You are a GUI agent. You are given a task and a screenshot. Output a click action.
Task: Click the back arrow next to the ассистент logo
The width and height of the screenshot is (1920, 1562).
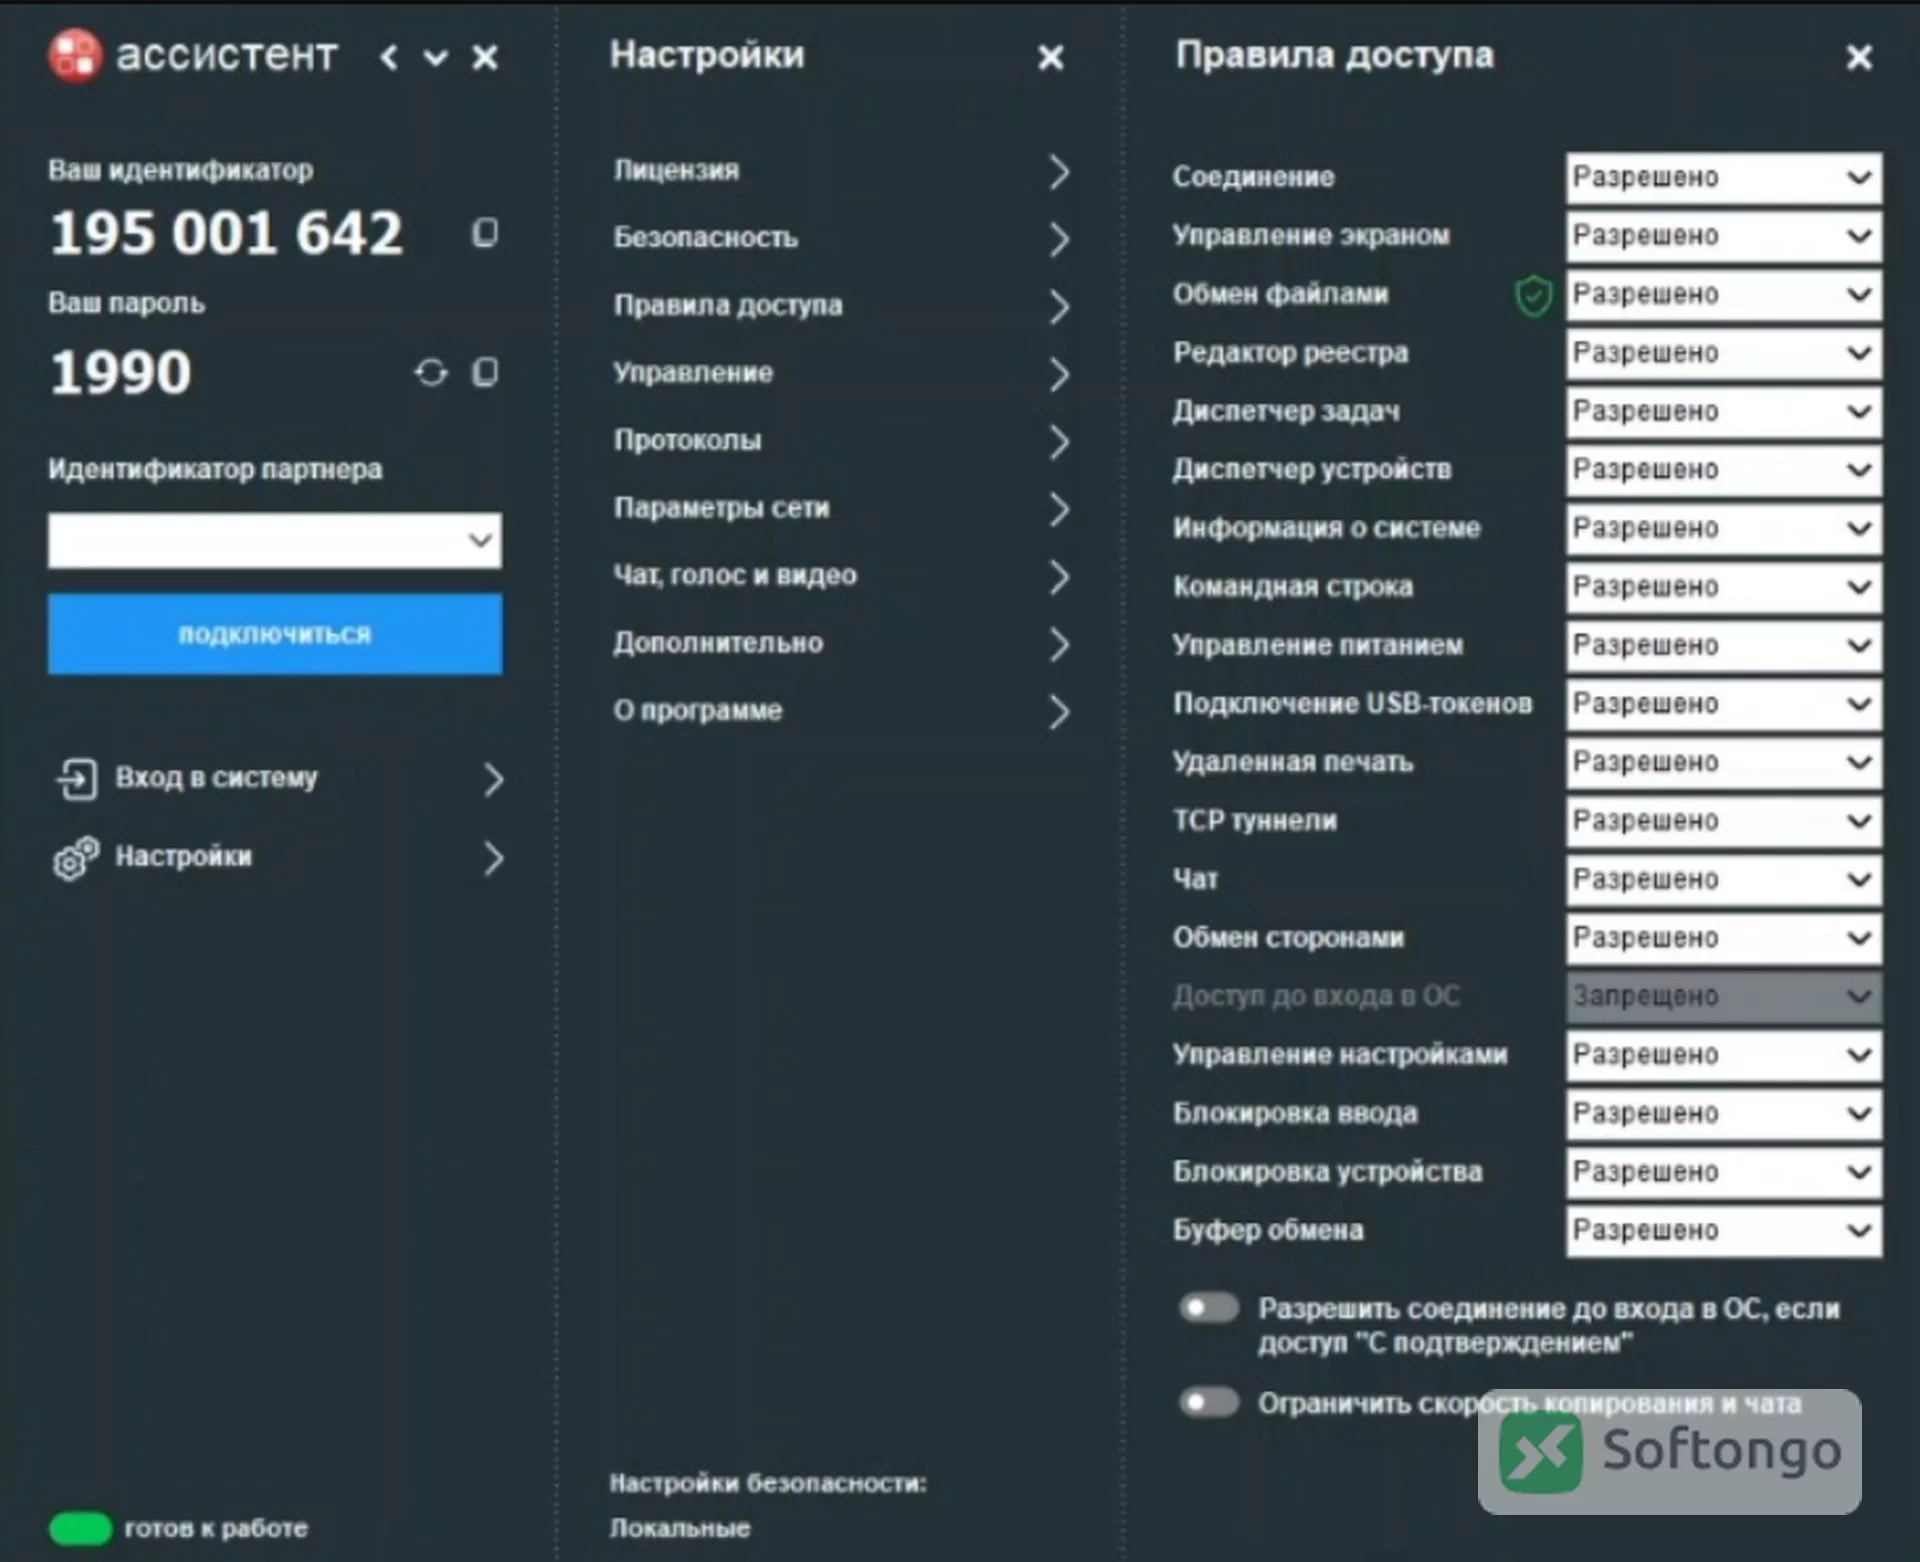[389, 57]
